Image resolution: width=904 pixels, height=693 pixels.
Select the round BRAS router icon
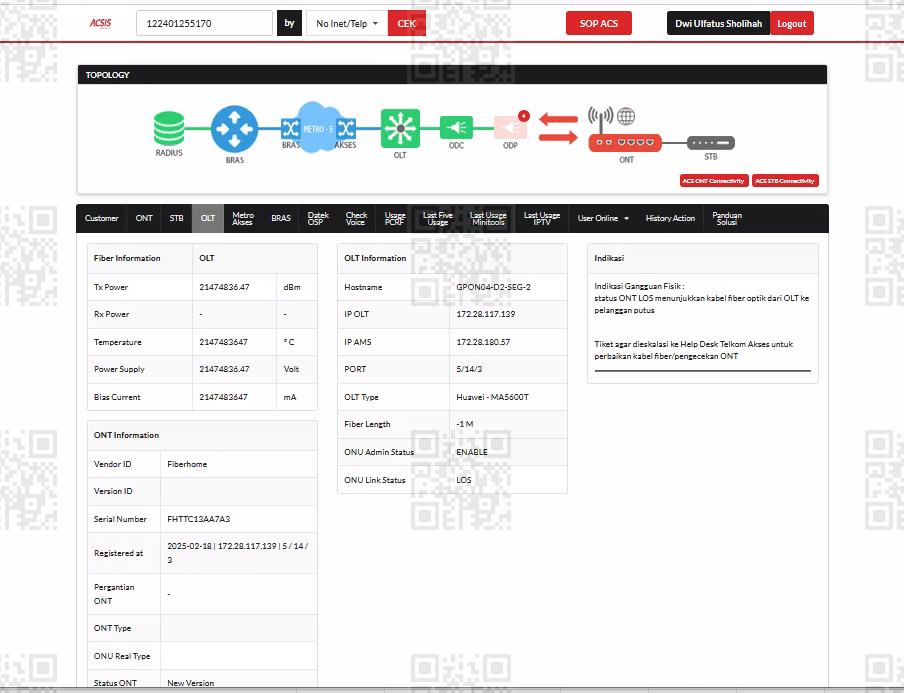[234, 129]
